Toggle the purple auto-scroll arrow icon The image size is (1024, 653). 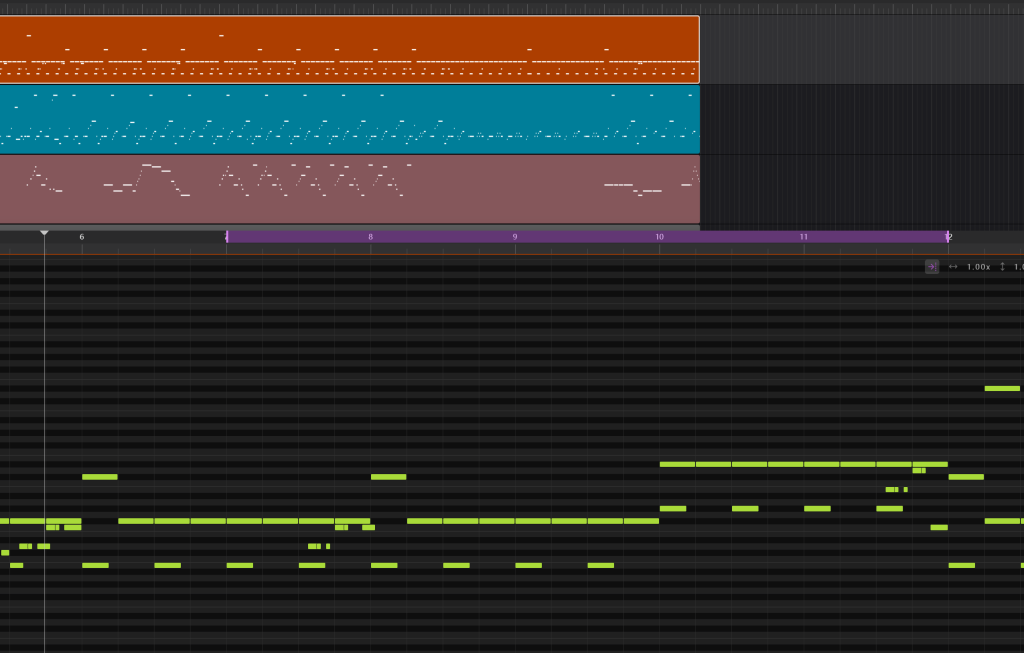(931, 267)
